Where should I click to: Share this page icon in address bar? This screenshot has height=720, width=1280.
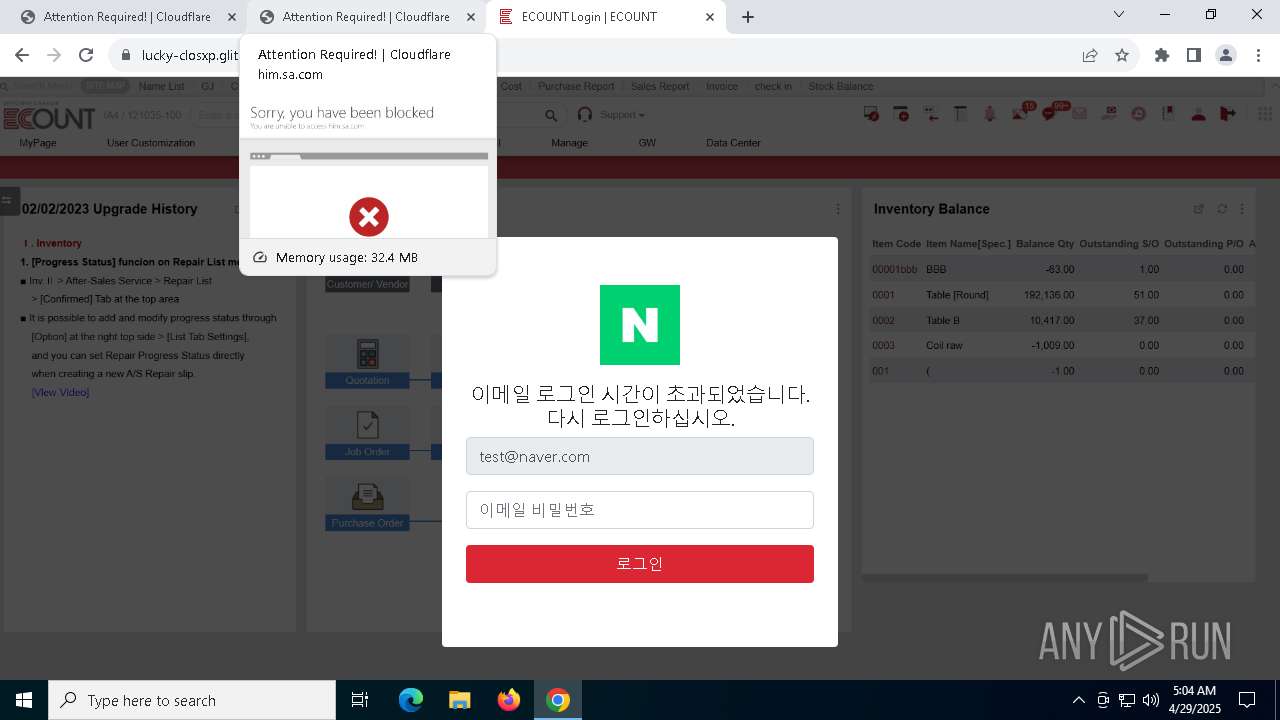pyautogui.click(x=1090, y=55)
